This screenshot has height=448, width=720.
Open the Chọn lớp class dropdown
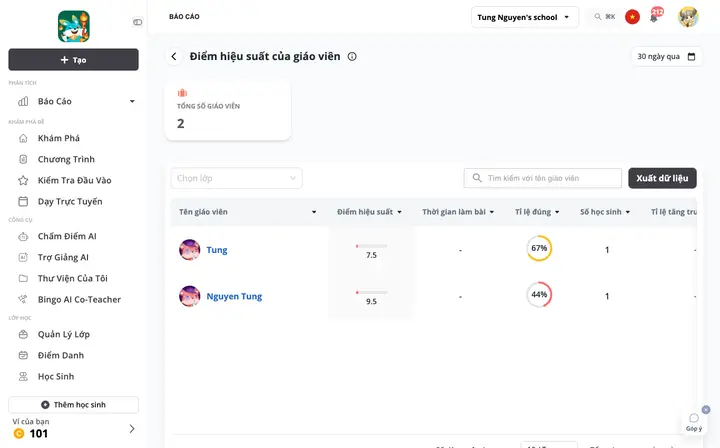tap(236, 178)
